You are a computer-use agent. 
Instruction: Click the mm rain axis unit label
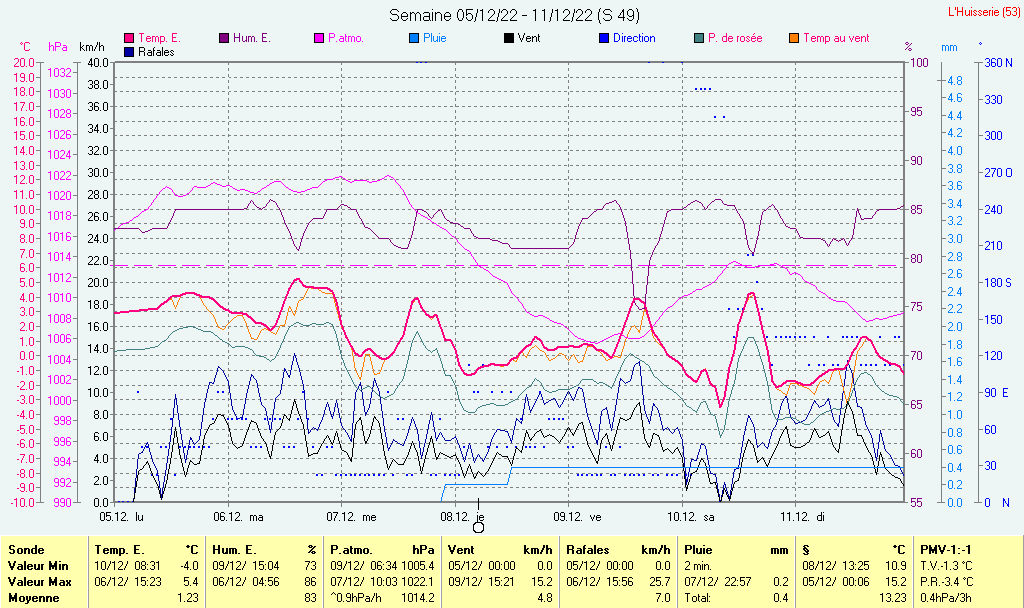[x=949, y=47]
